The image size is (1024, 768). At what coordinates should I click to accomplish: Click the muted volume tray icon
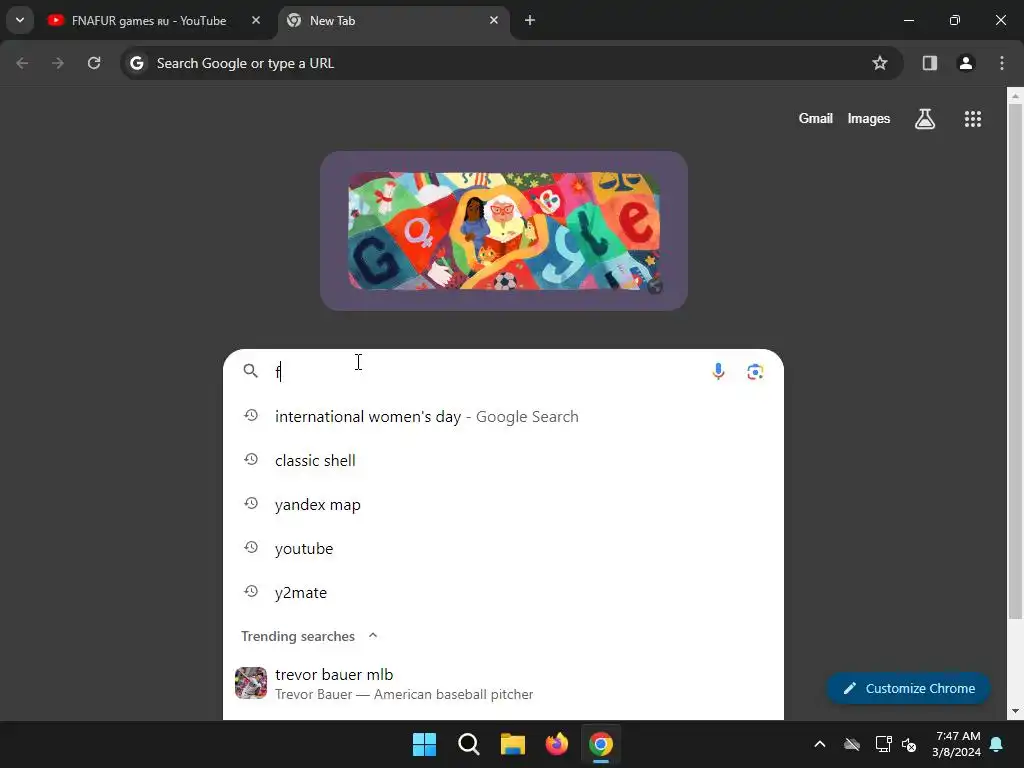908,744
